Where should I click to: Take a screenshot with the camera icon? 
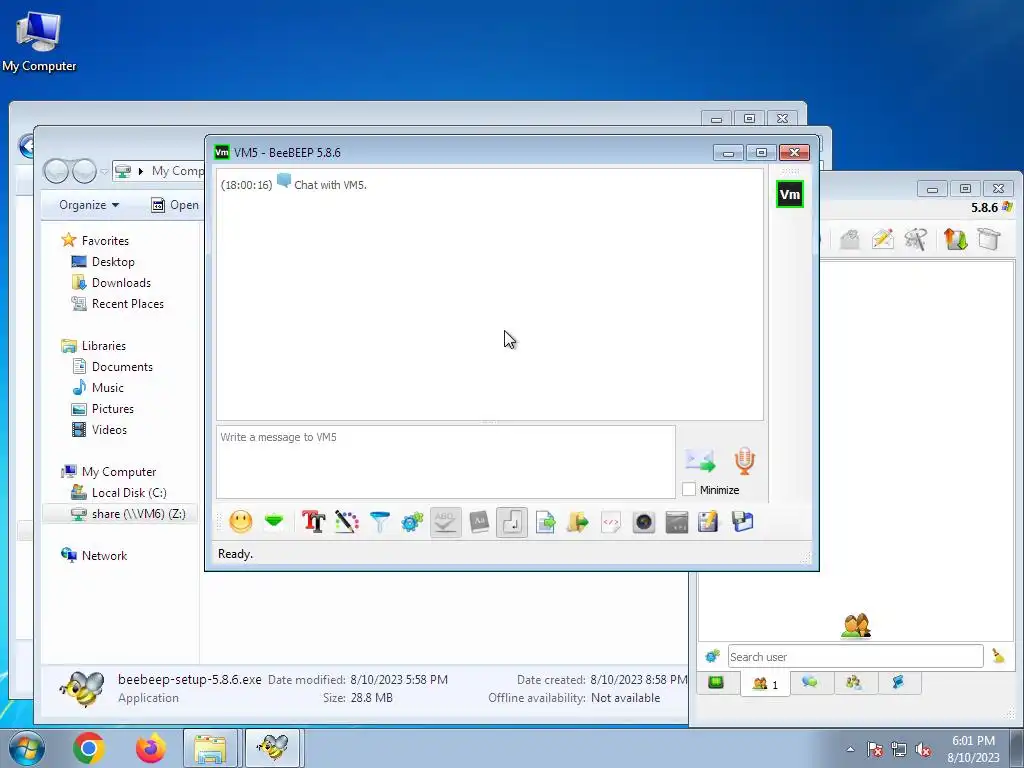coord(643,522)
